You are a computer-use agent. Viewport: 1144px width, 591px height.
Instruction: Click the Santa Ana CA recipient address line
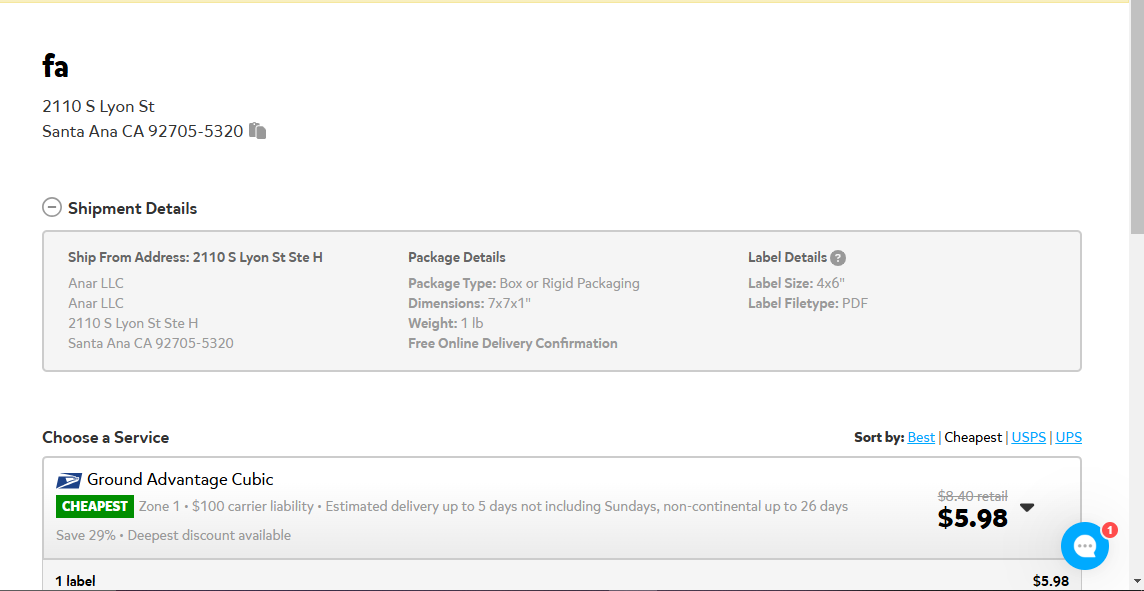142,131
